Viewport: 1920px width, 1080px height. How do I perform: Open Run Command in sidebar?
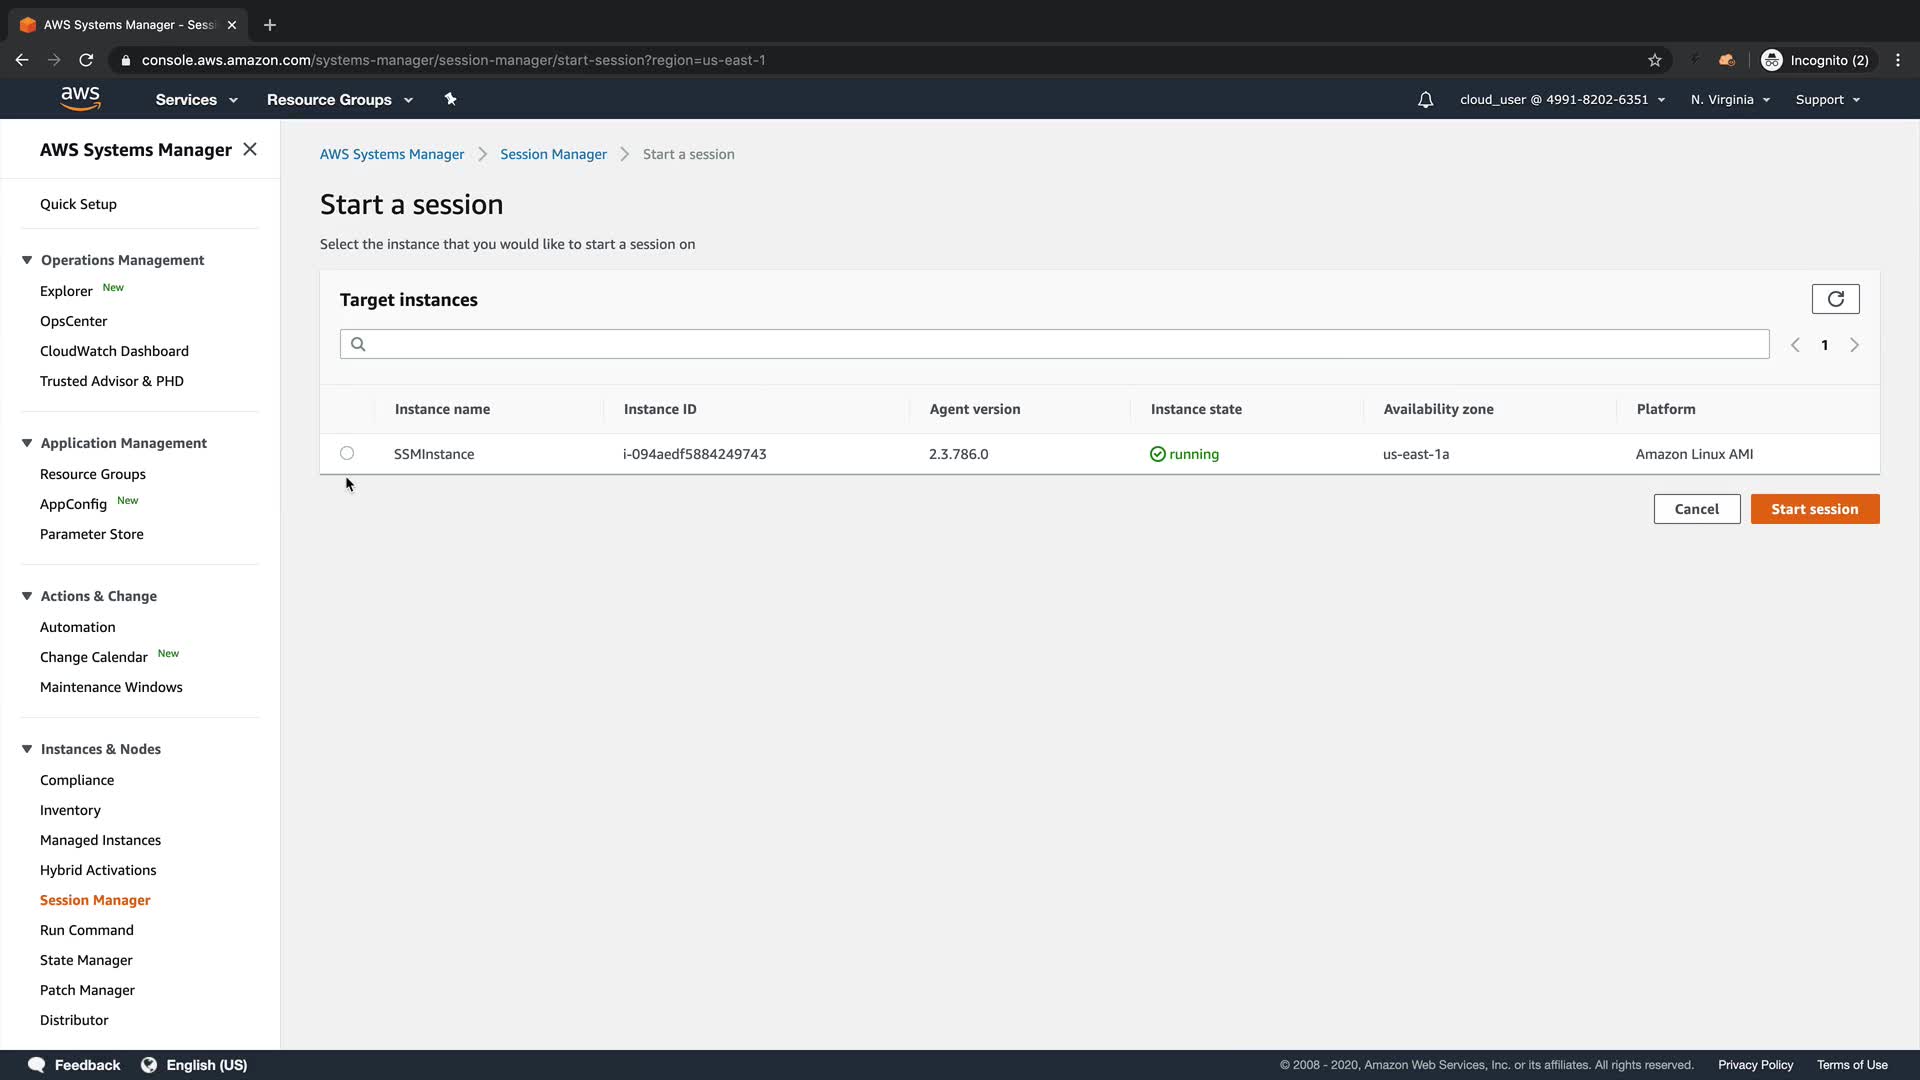(87, 930)
